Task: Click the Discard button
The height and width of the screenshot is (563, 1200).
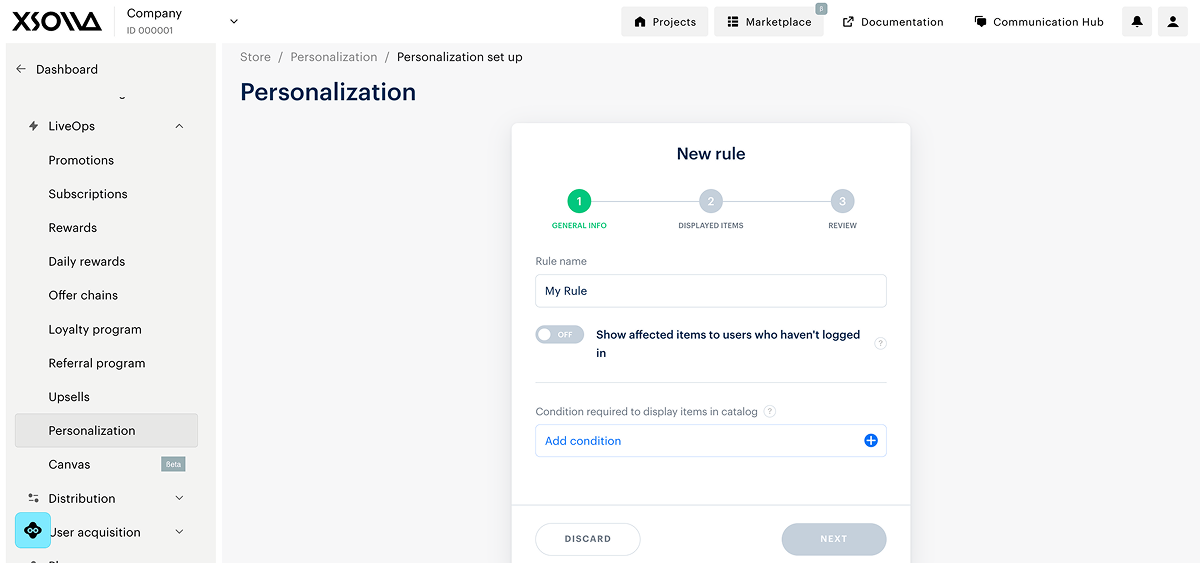Action: (588, 539)
